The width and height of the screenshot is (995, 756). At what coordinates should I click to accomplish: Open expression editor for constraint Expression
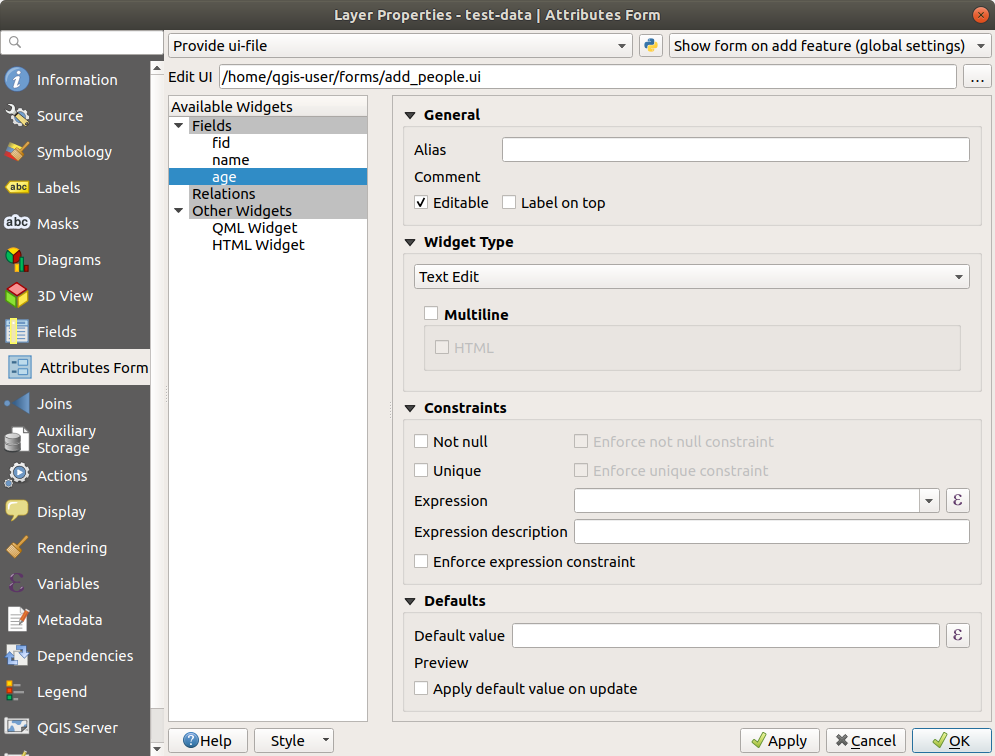pyautogui.click(x=958, y=501)
